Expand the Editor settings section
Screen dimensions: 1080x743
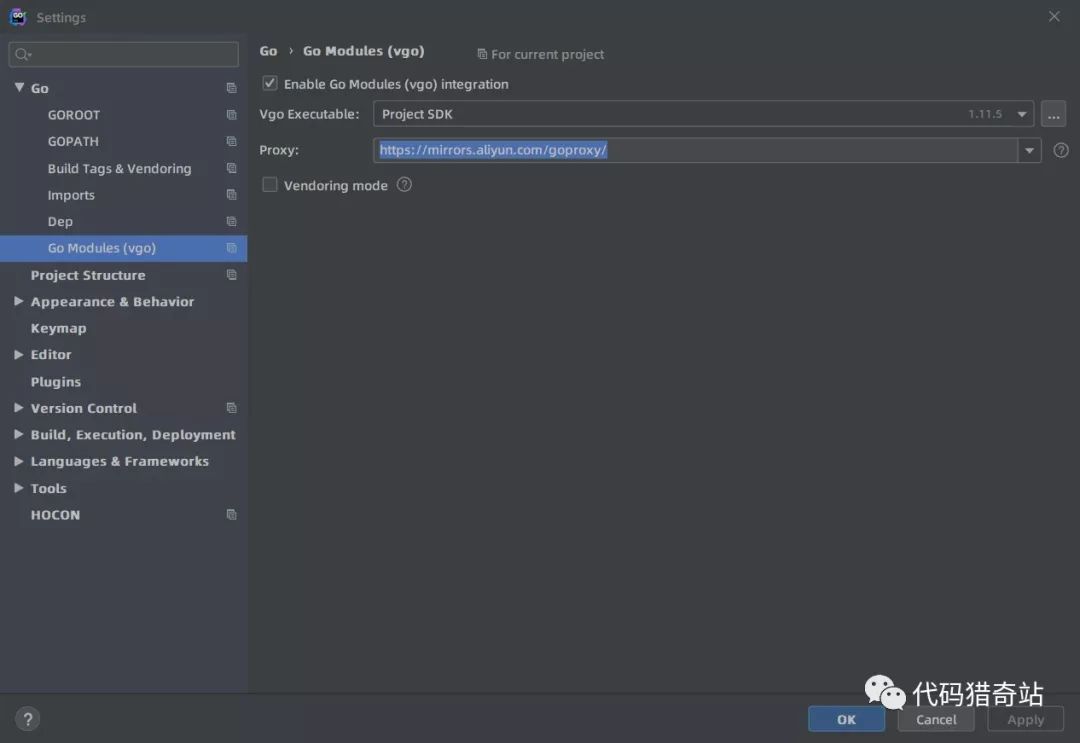(x=19, y=354)
